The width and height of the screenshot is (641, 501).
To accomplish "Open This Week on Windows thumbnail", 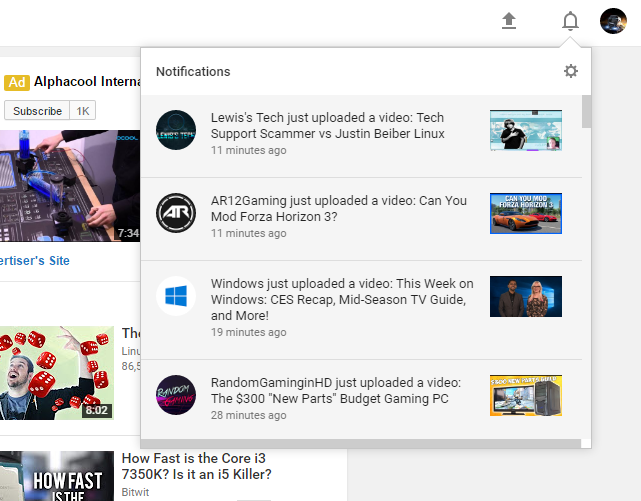I will coord(526,296).
